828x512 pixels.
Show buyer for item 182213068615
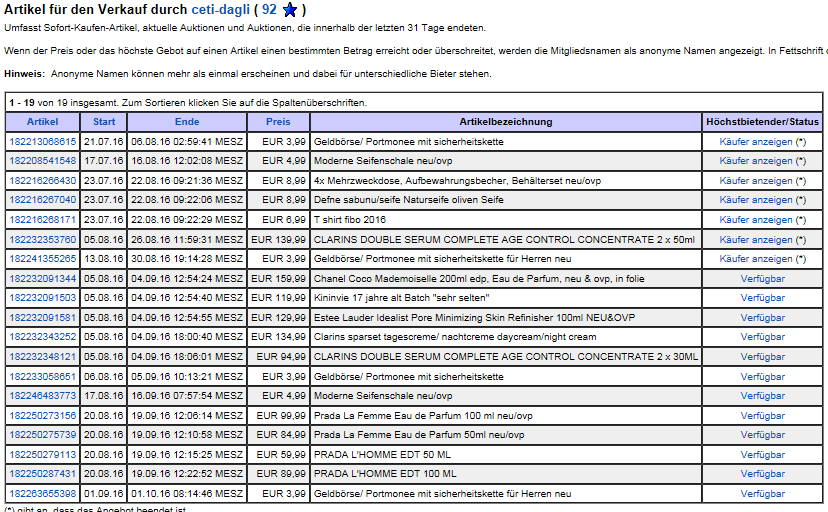(x=756, y=141)
